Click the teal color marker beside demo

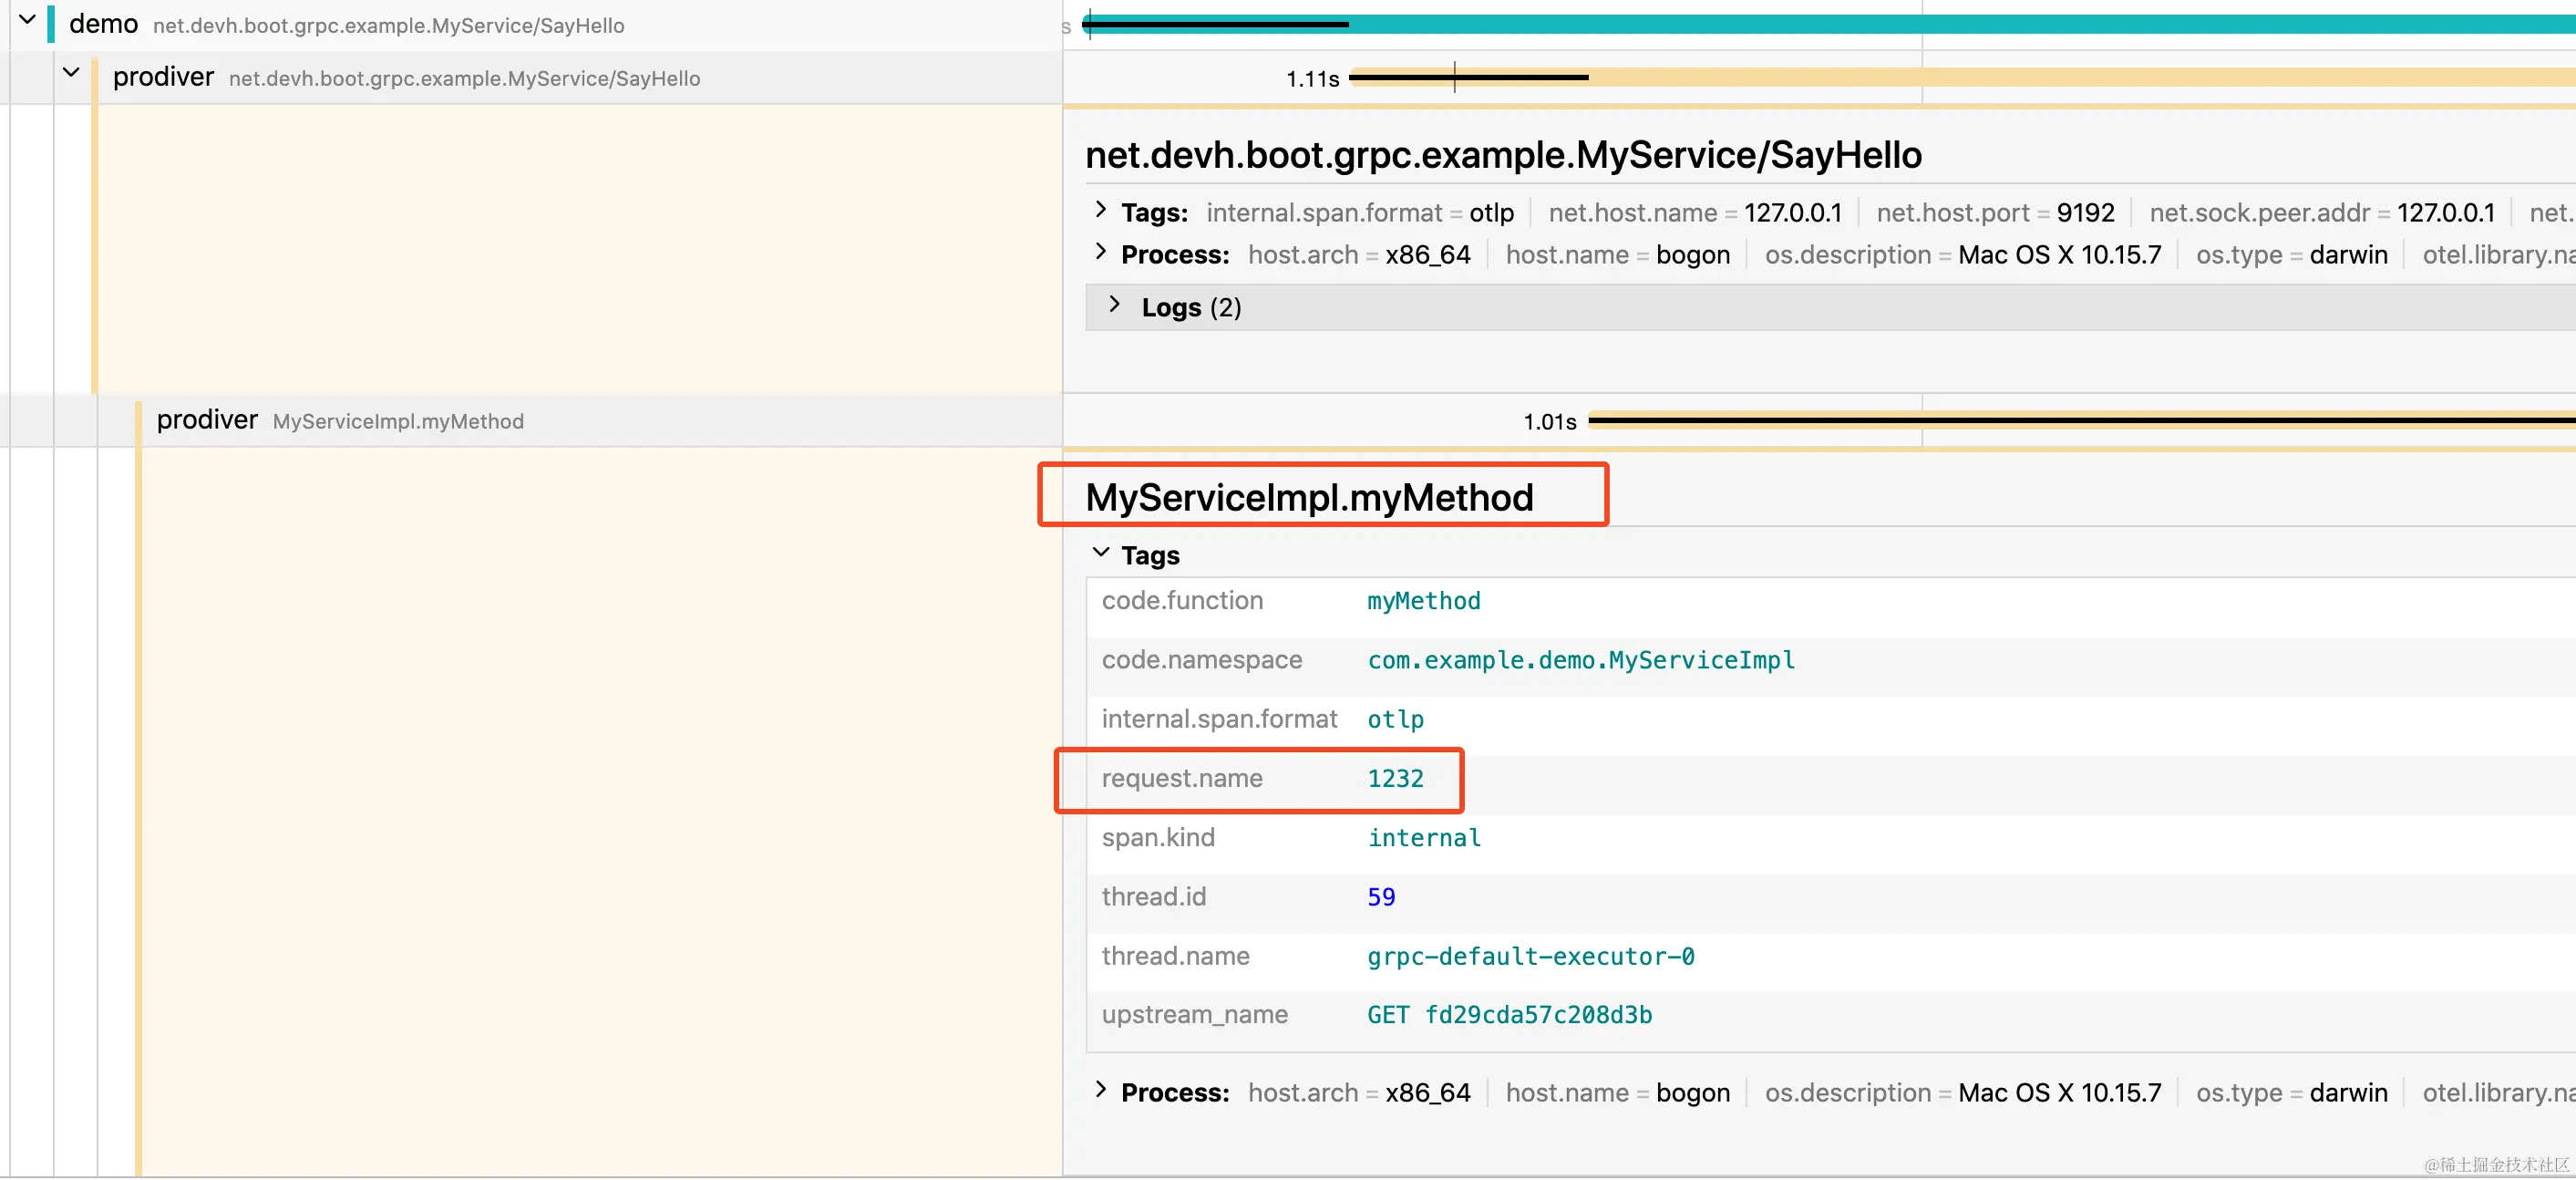click(x=51, y=24)
